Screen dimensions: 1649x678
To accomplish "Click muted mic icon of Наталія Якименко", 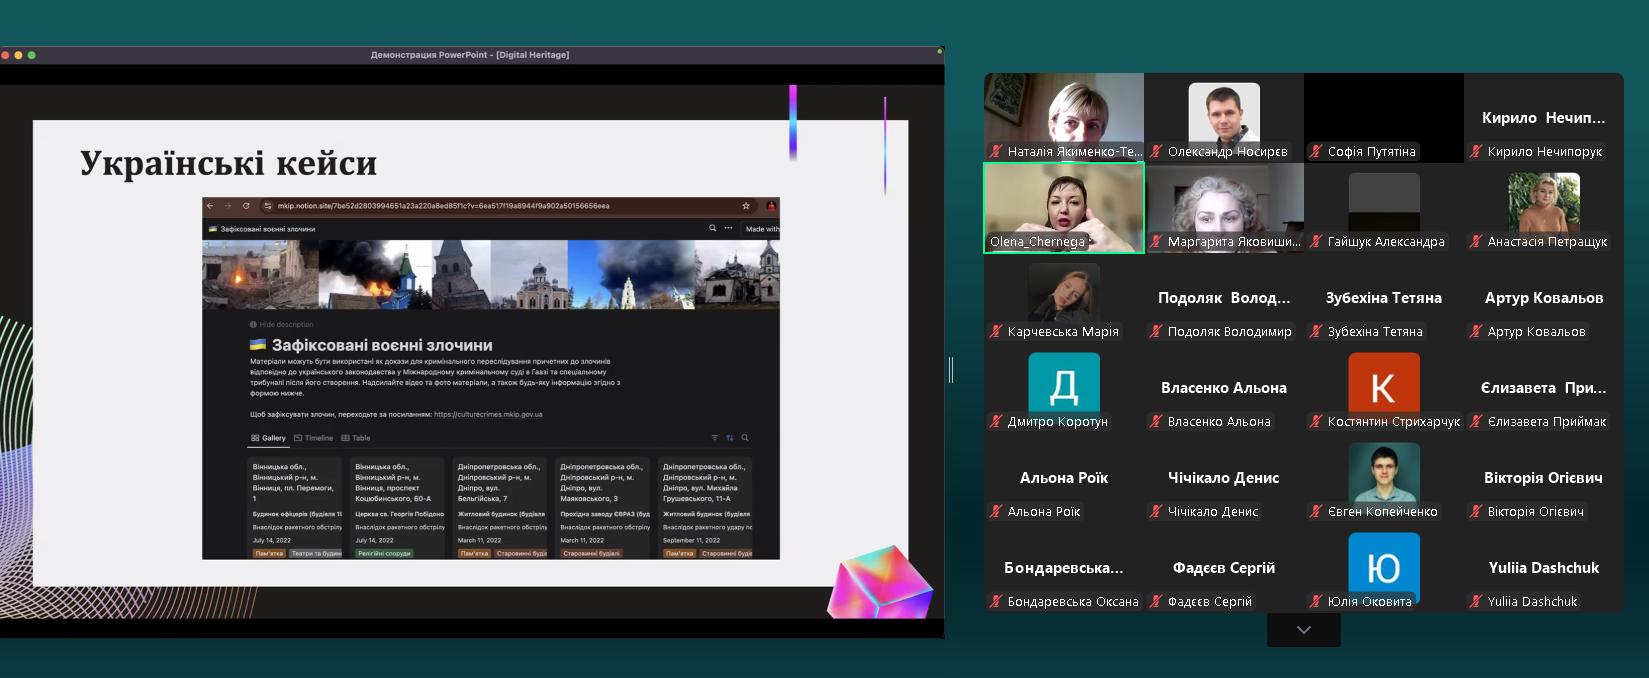I will tap(996, 152).
